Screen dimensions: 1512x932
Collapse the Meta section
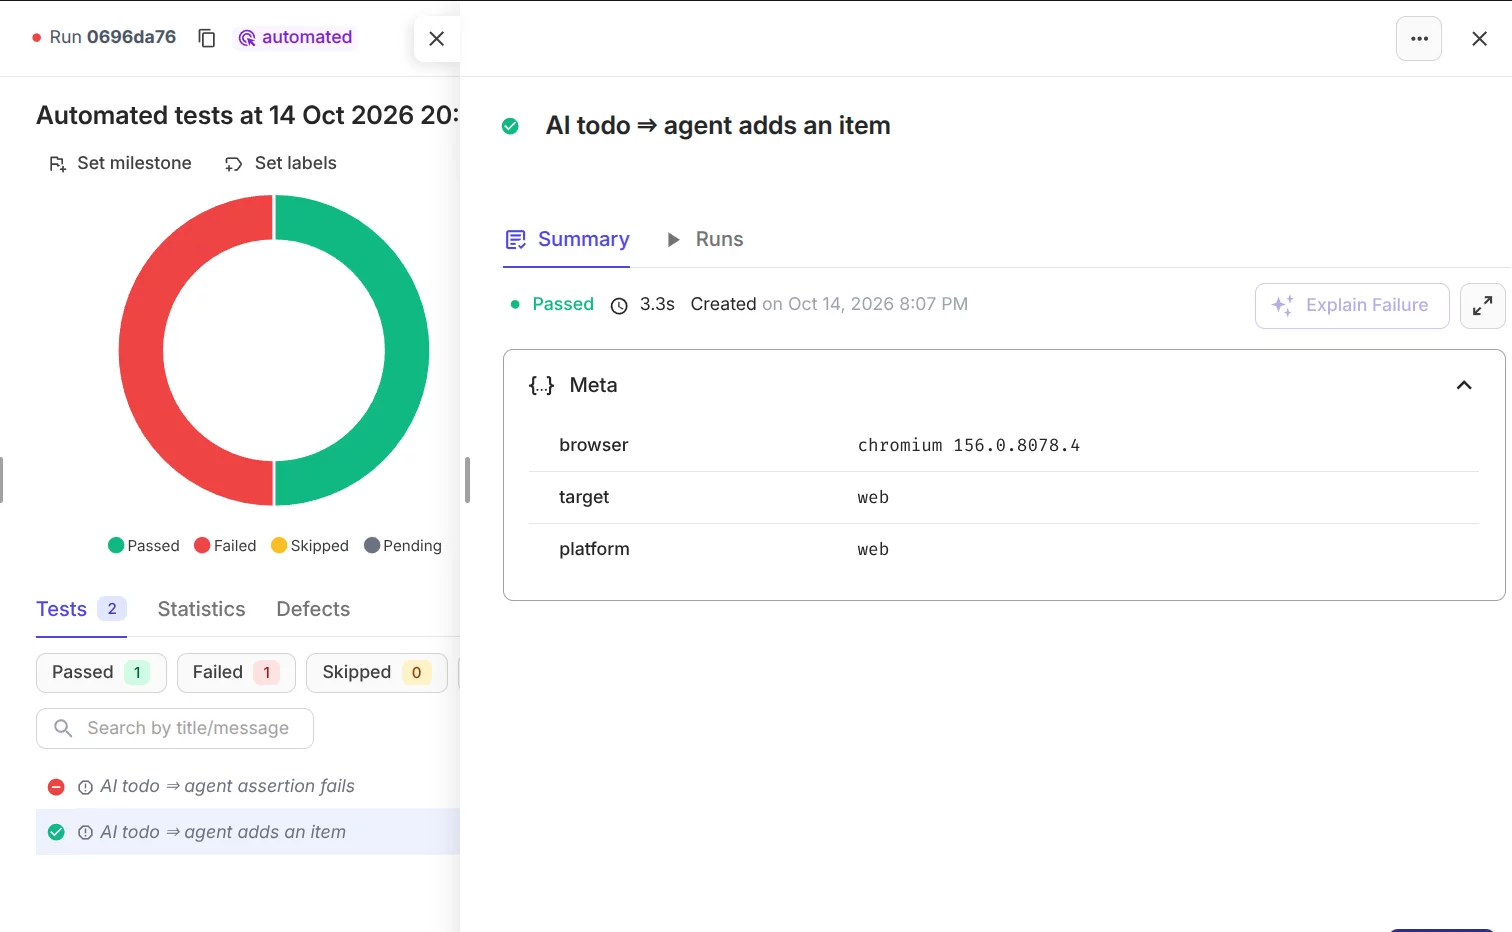click(x=1464, y=385)
